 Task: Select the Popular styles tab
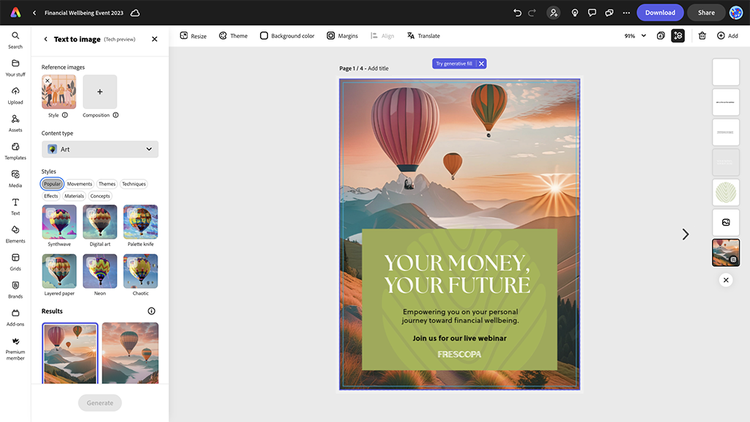click(x=52, y=184)
